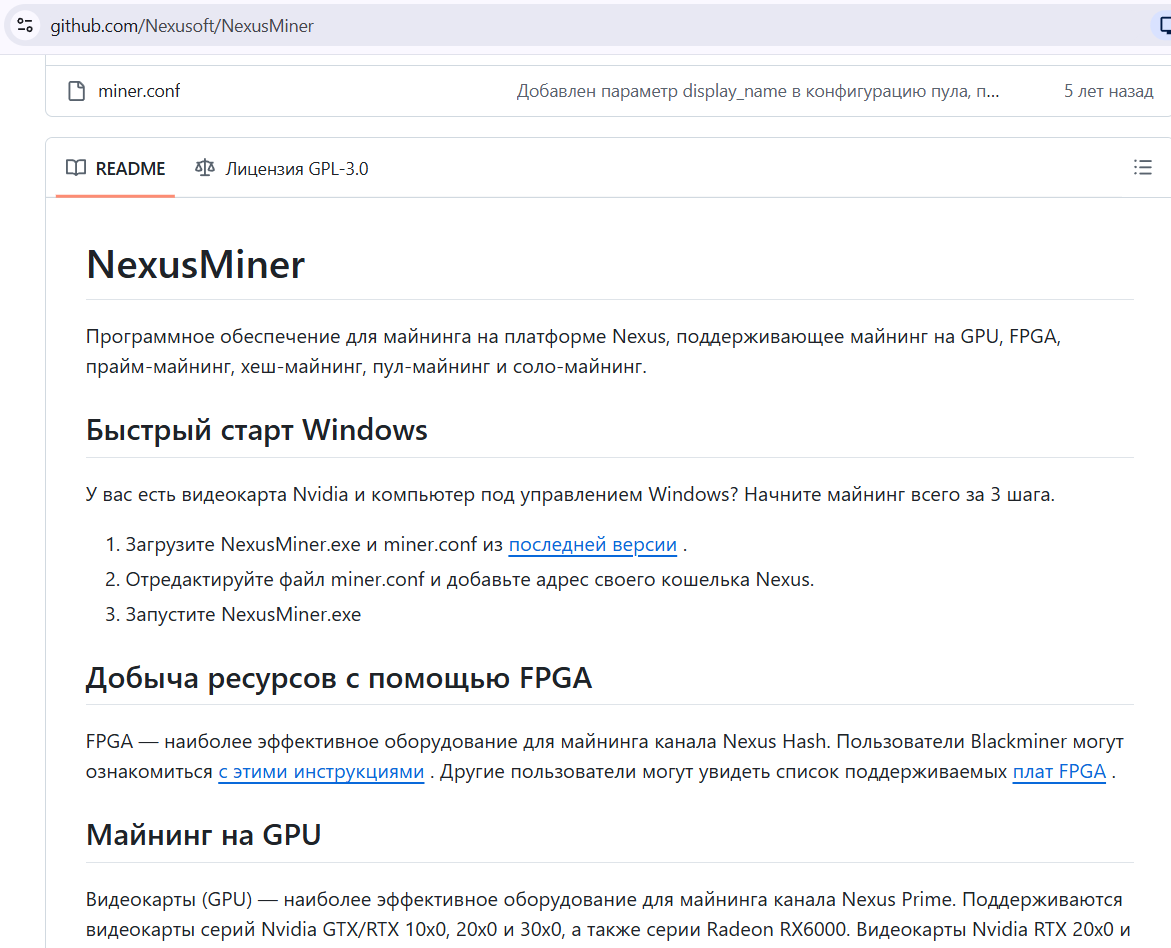Click the 'Добыча ресурсов с помощью FPGA' heading
1171x948 pixels.
click(339, 678)
